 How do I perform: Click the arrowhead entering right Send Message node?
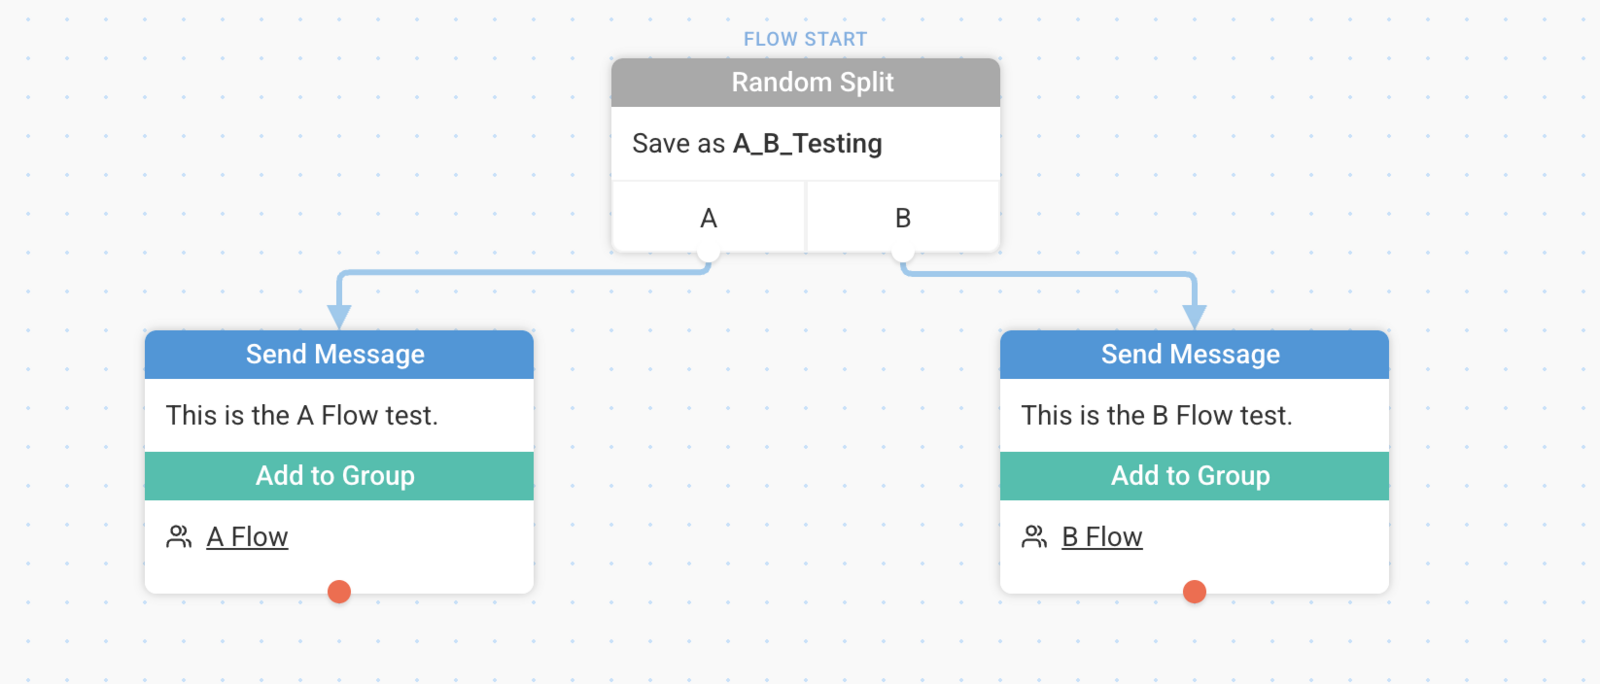1194,317
